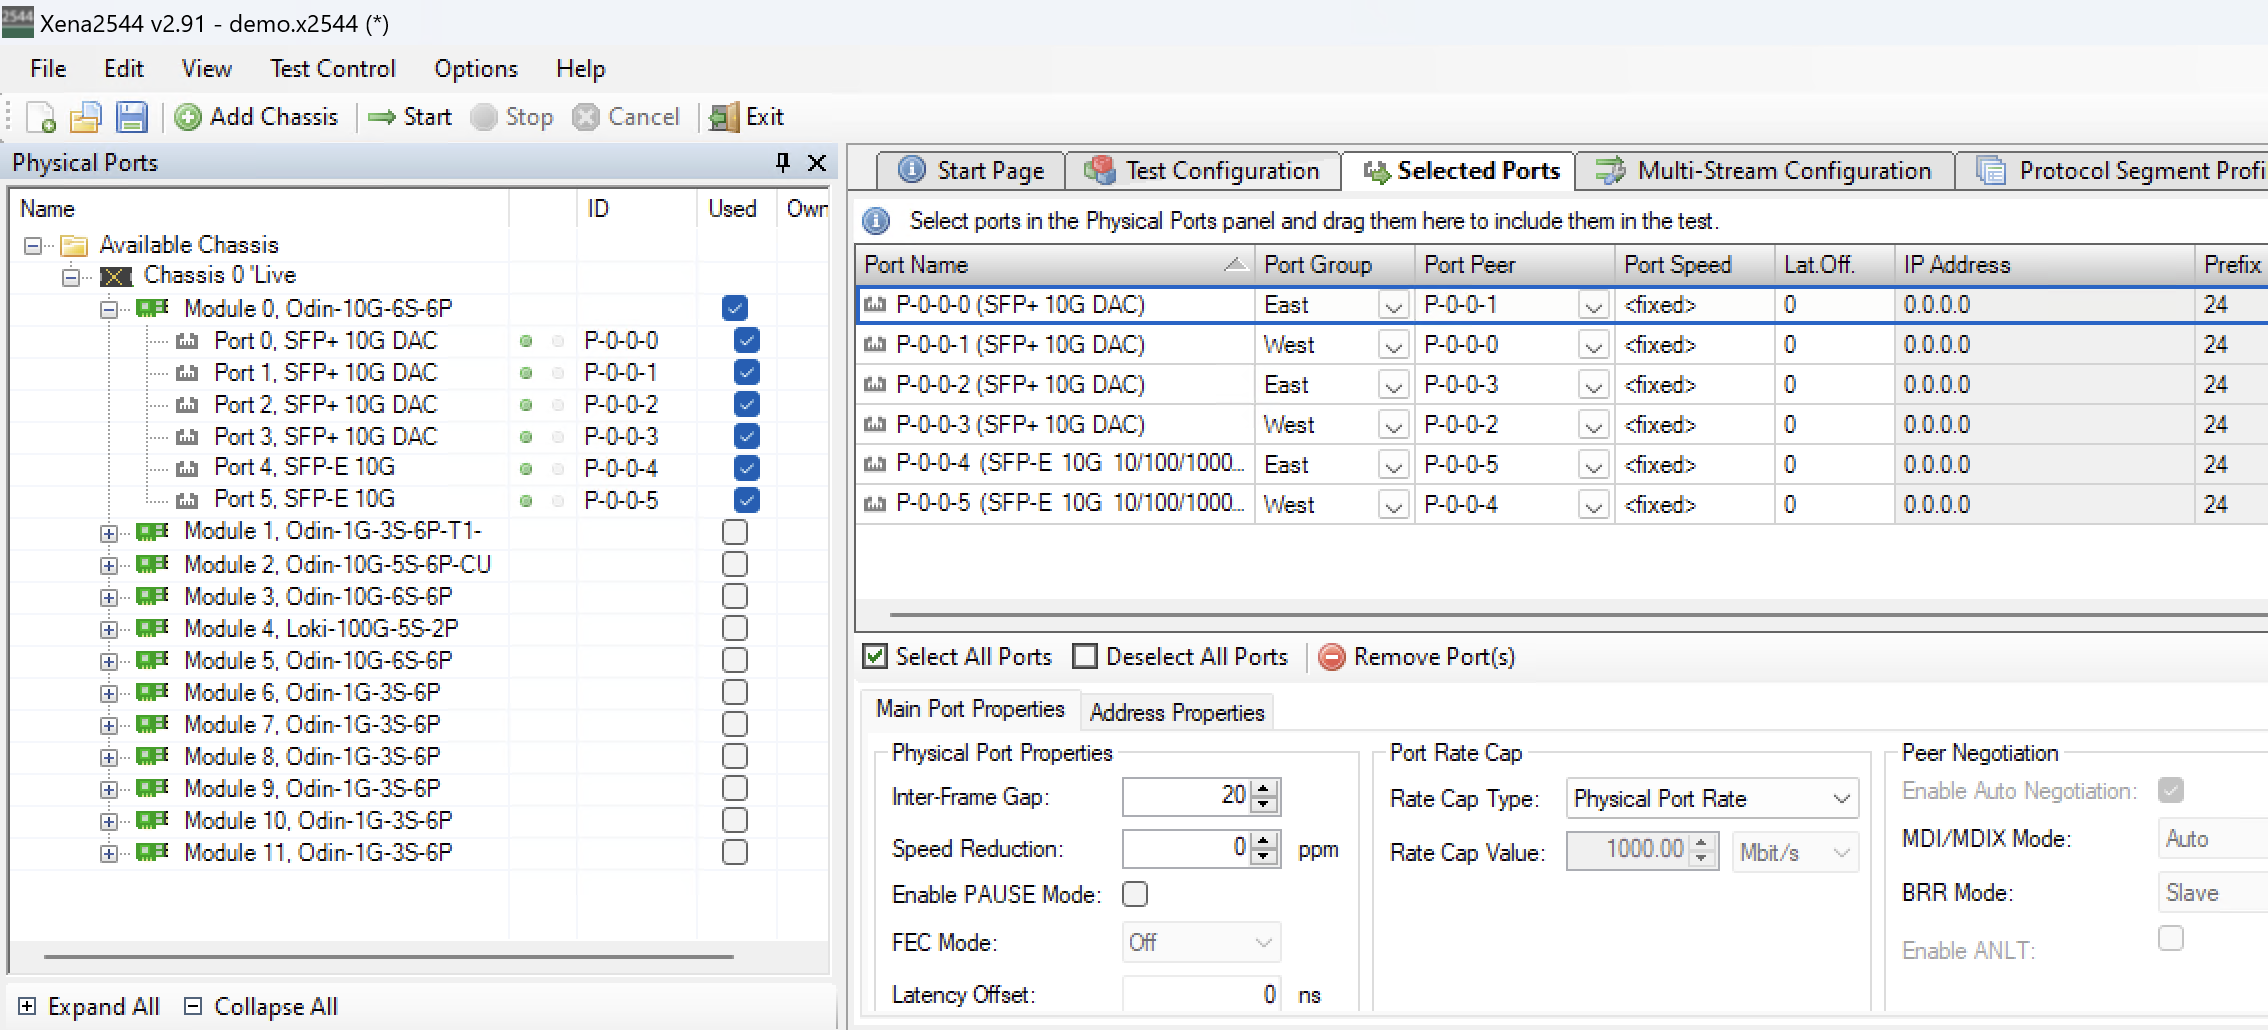Open Port Group dropdown for P-0-0-5
Viewport: 2268px width, 1030px height.
(1393, 505)
